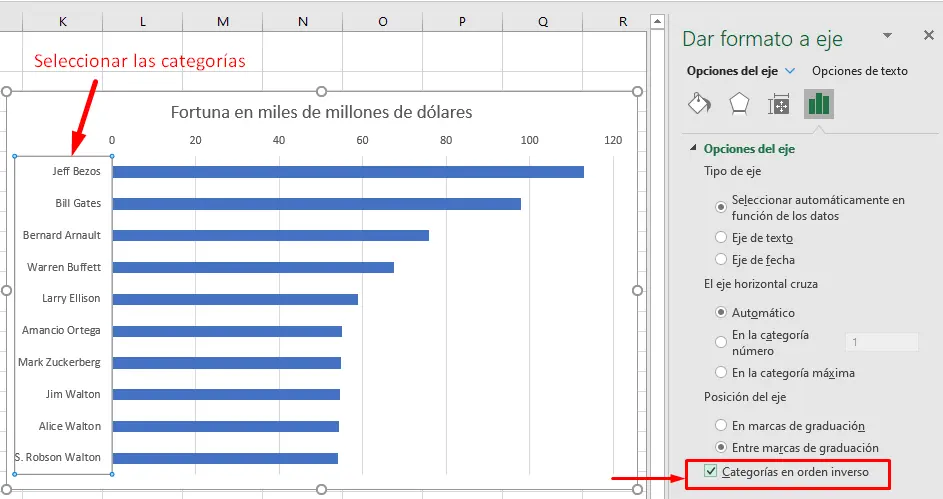Choose the Eje de fecha radio button

(720, 259)
